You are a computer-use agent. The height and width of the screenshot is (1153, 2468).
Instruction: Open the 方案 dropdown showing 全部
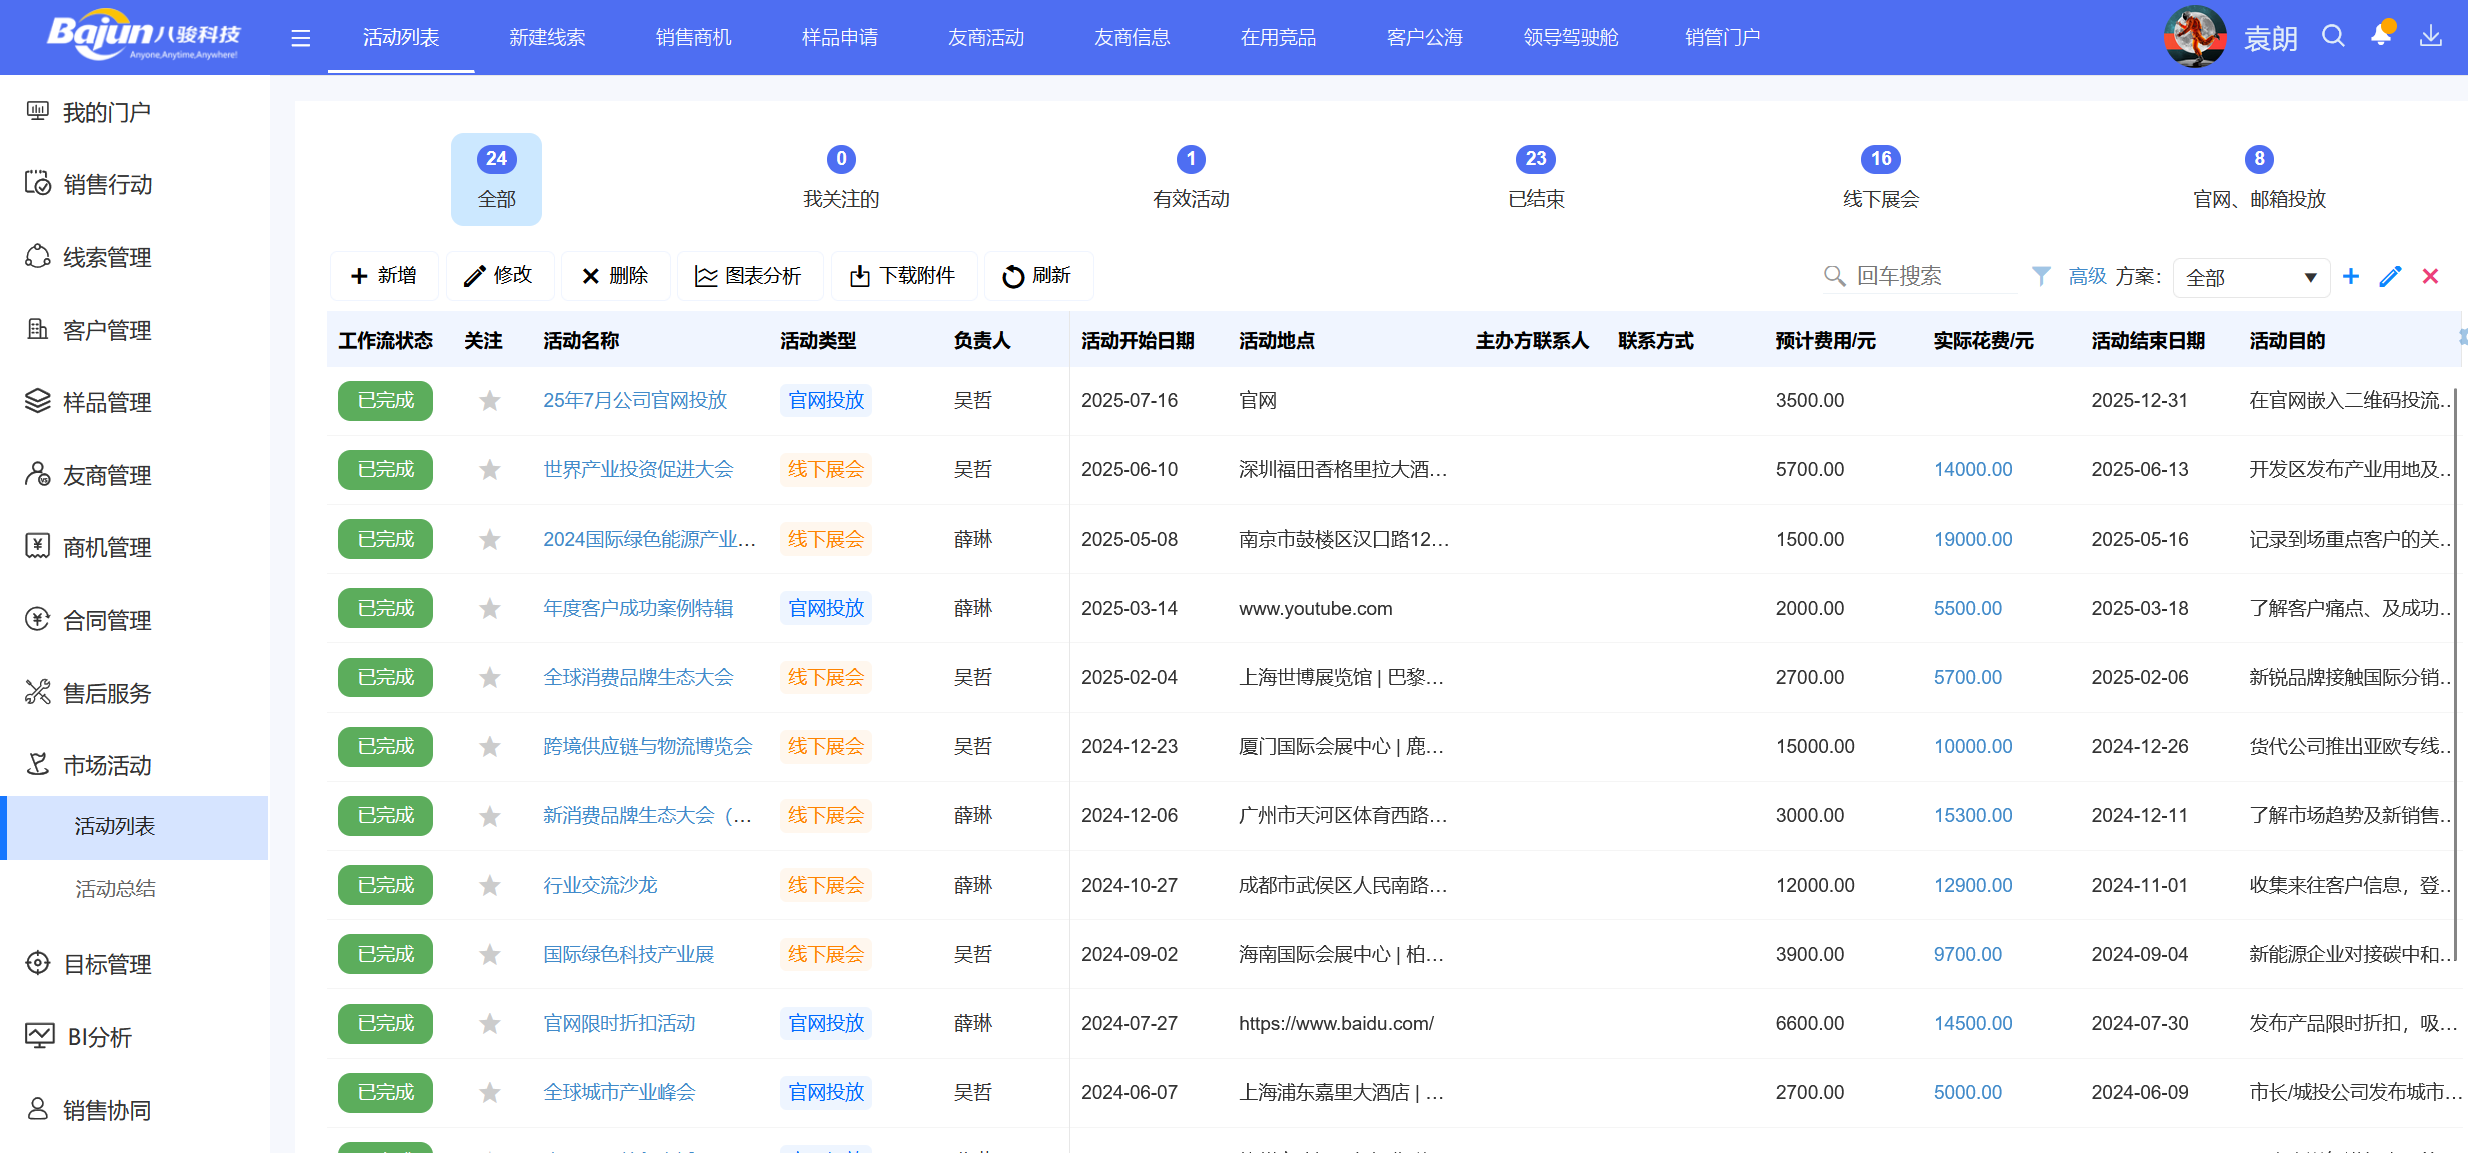point(2250,277)
